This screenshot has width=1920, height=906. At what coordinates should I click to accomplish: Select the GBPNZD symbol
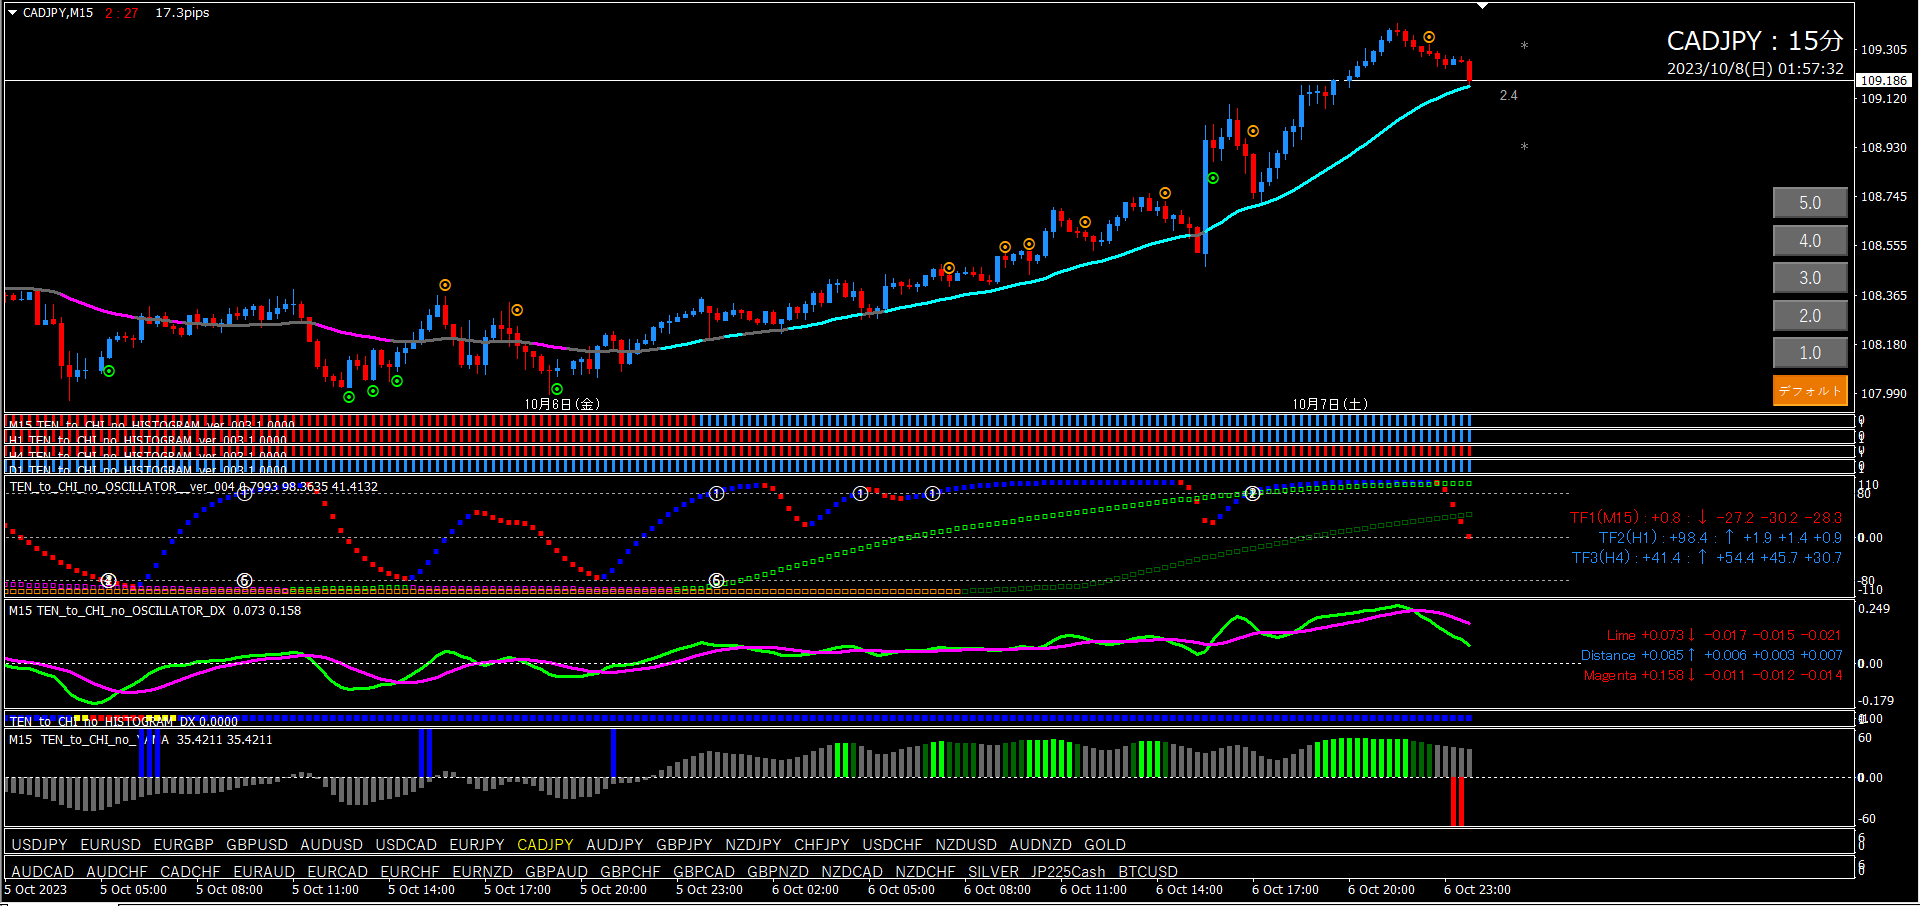tap(778, 872)
